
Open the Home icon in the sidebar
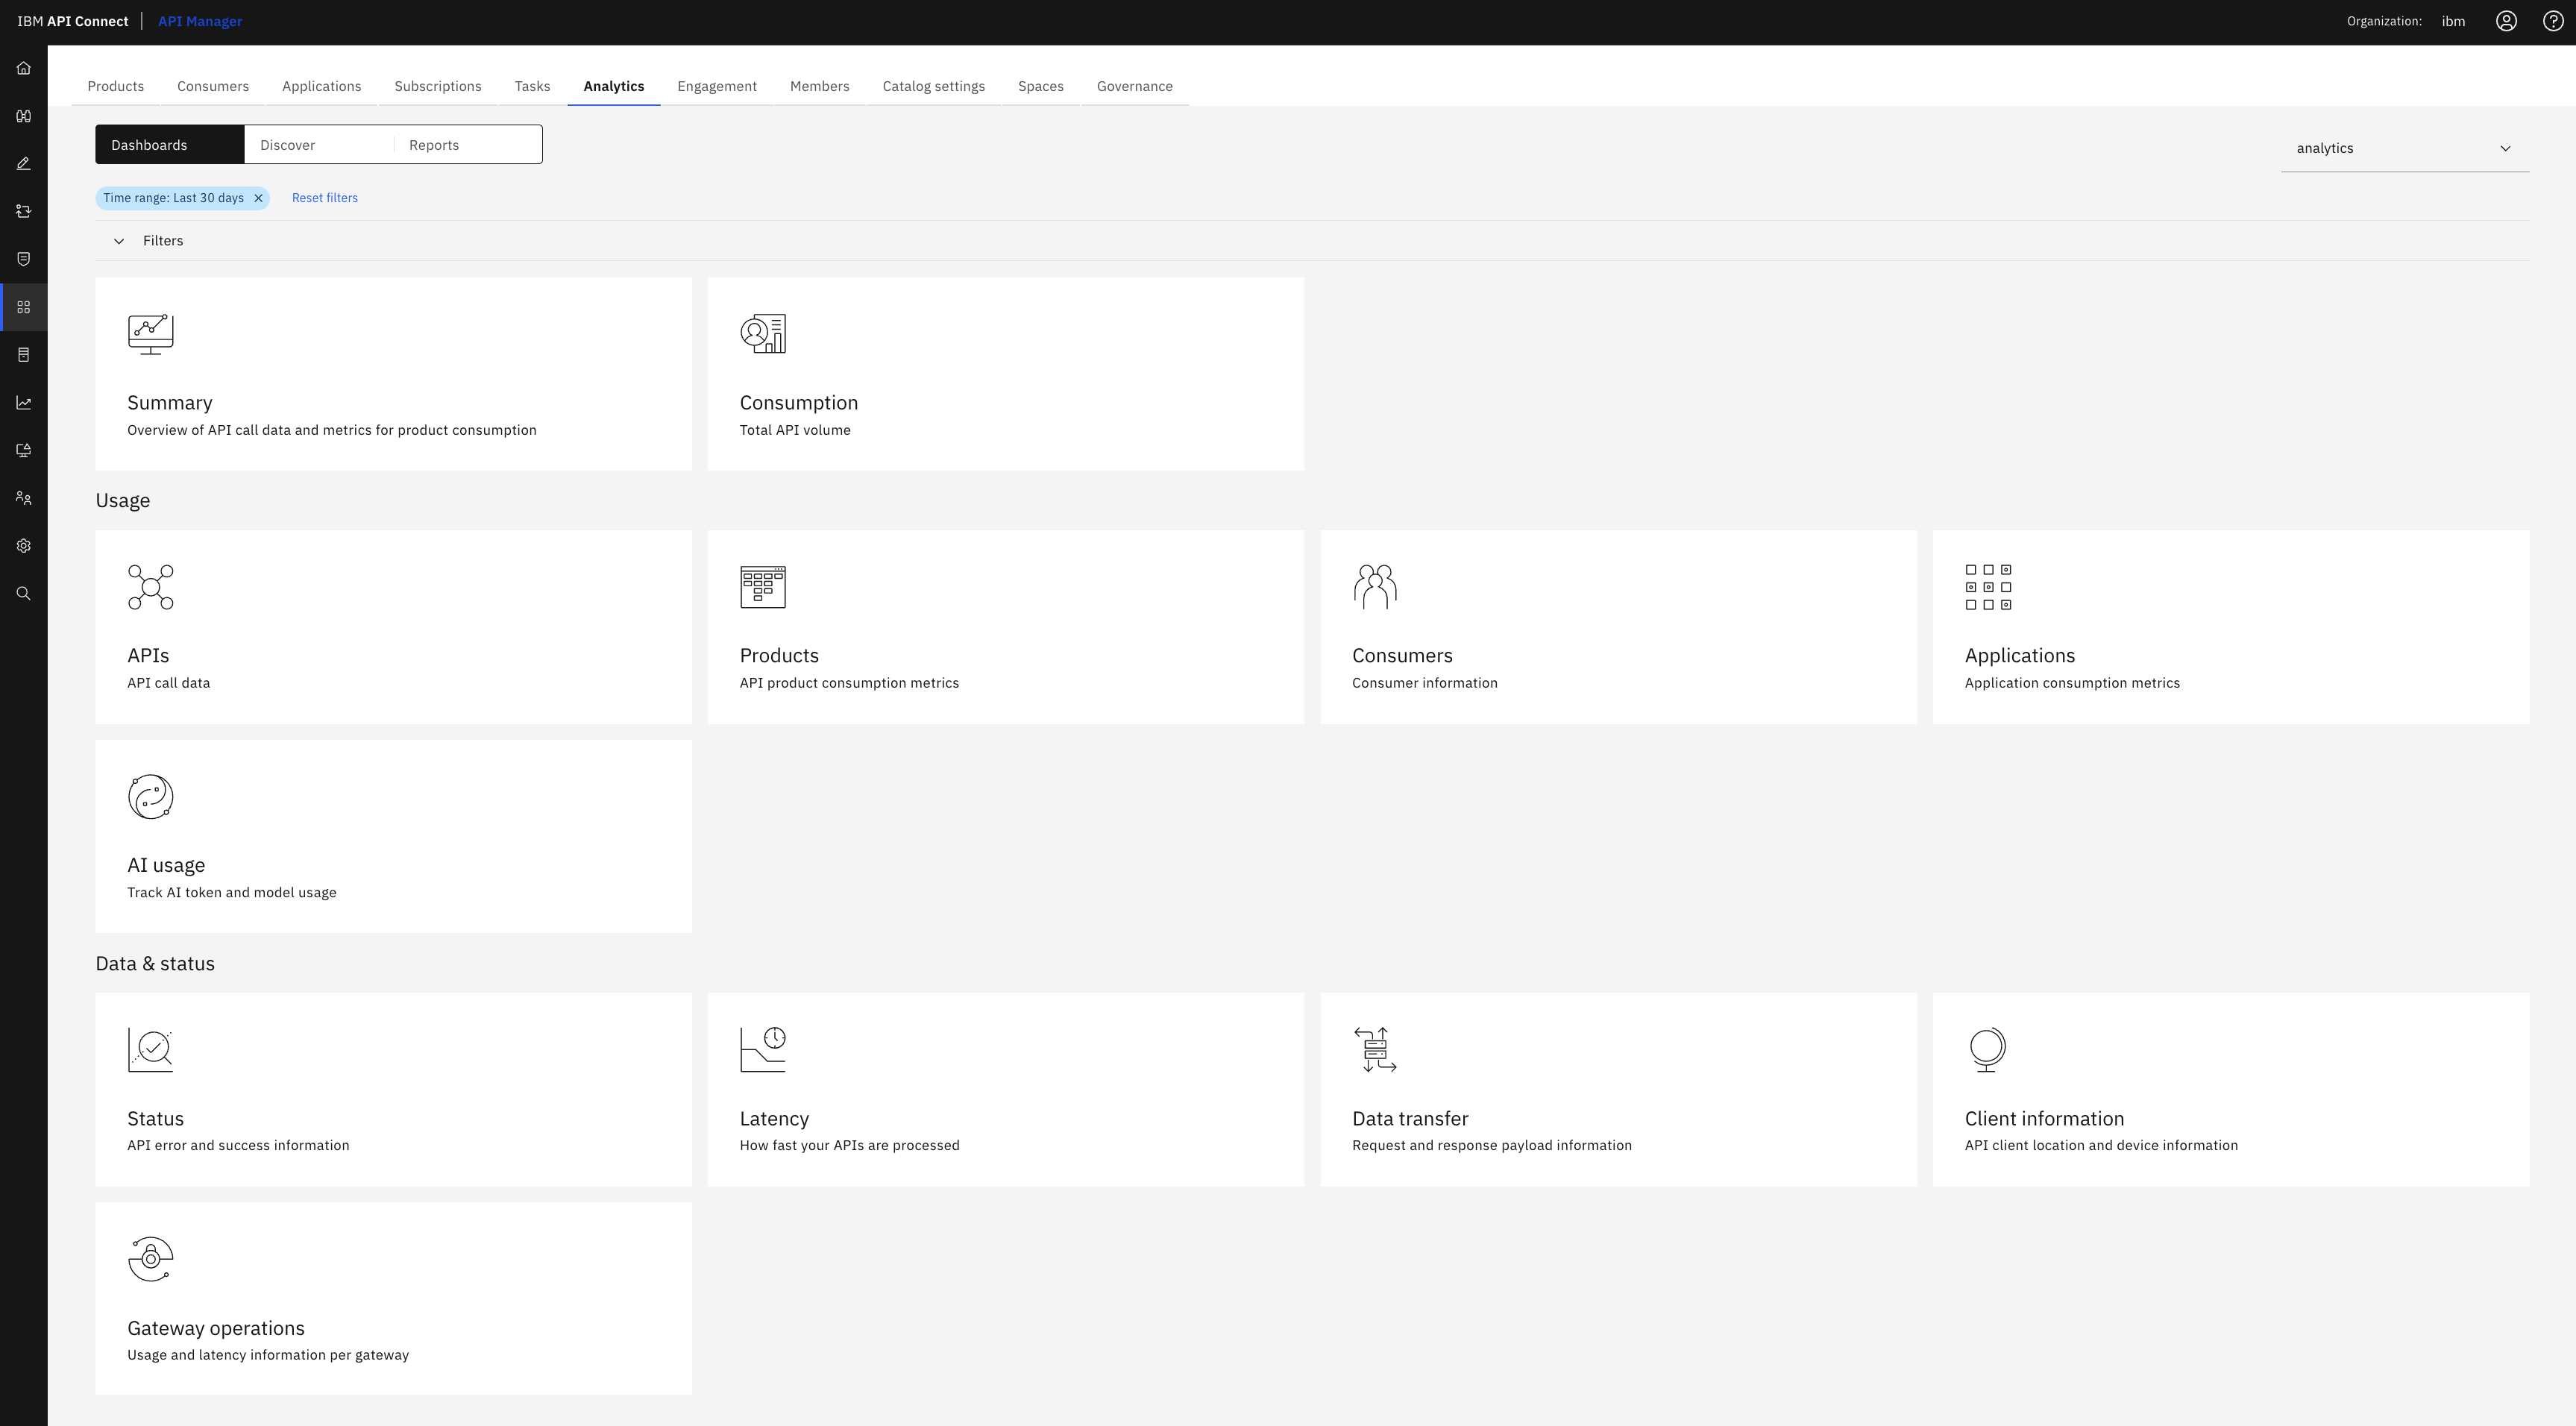23,68
